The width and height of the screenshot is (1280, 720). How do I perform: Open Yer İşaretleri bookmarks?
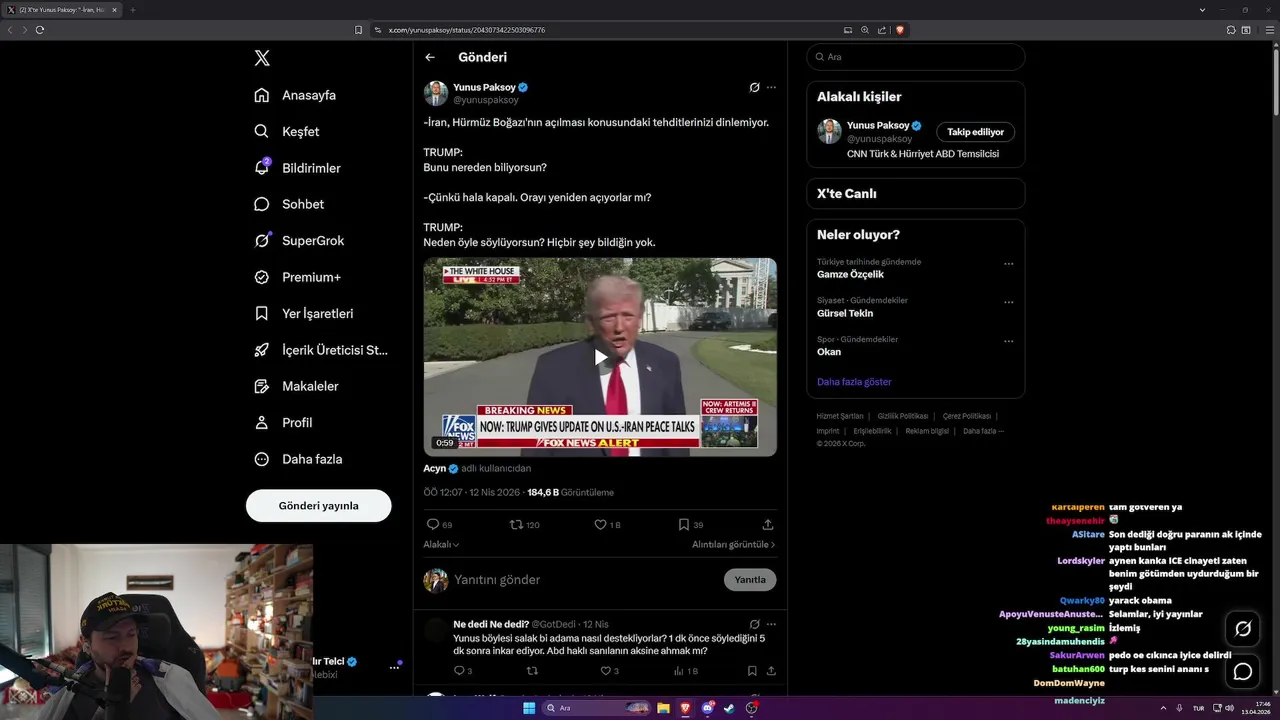point(304,313)
